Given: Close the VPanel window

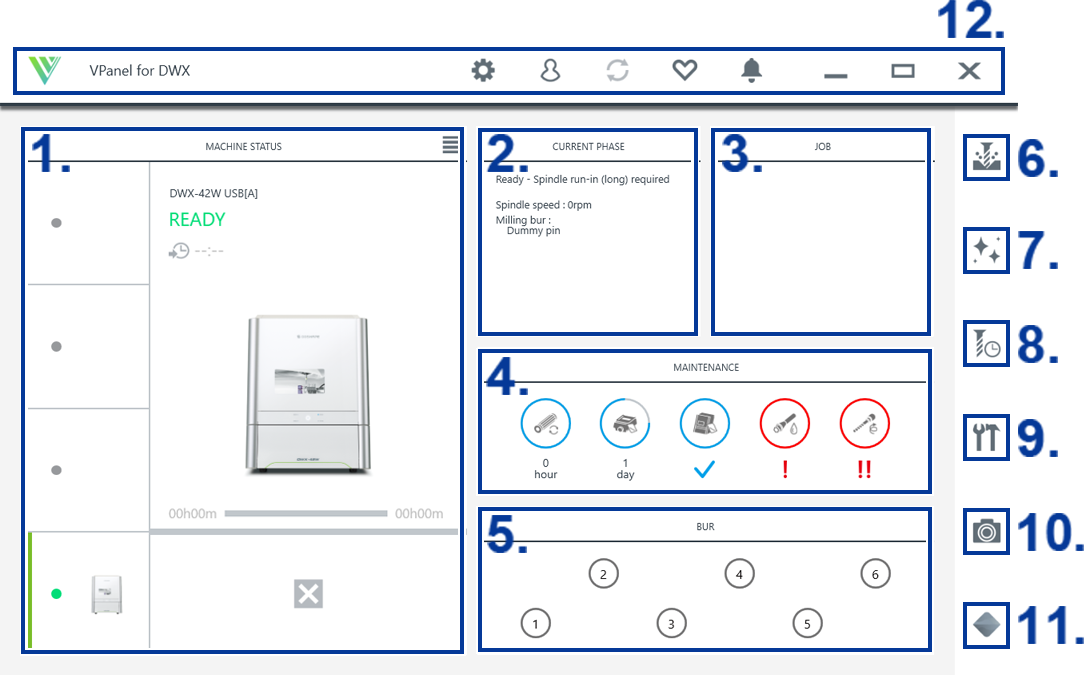Looking at the screenshot, I should 969,71.
